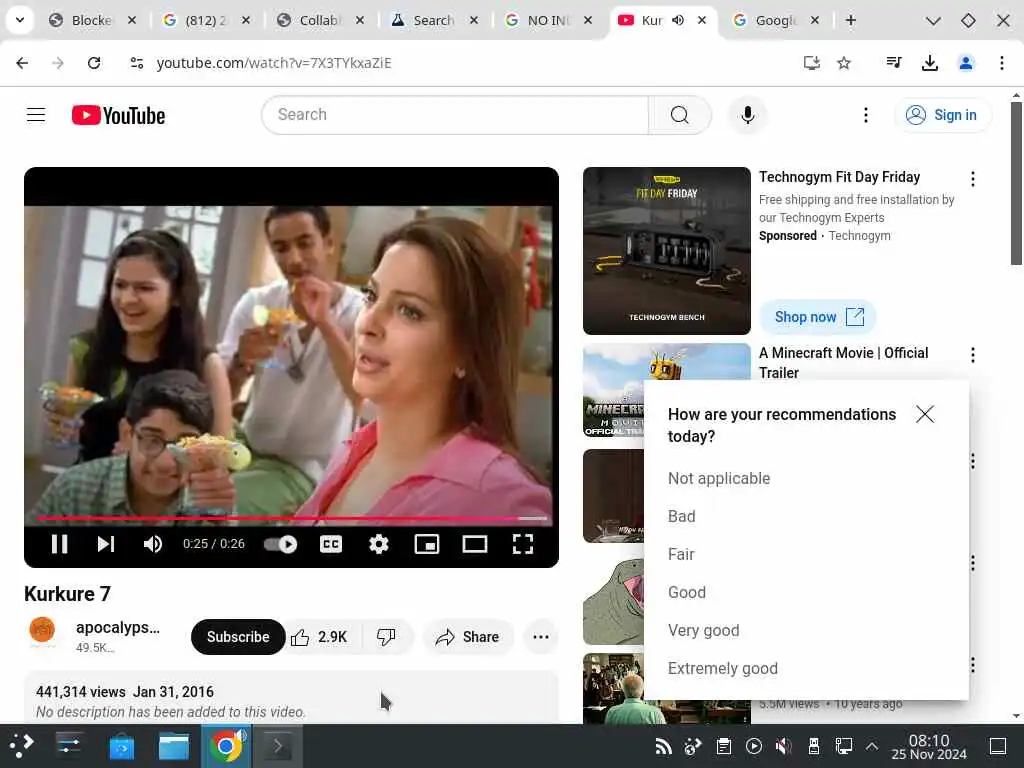
Task: Enable miniplayer mode
Action: (427, 544)
